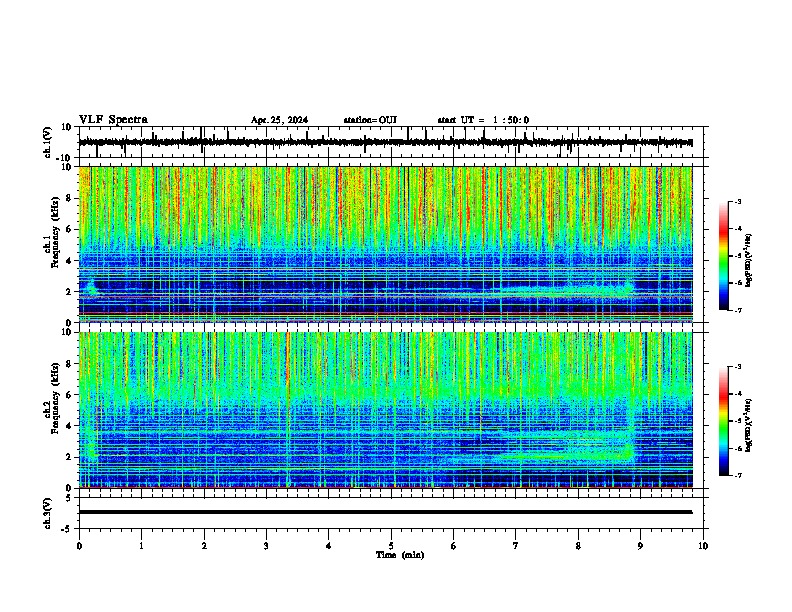Click the "6" kHz tick on ch.2 spectrogram axis
This screenshot has height=612, width=792.
pos(69,395)
